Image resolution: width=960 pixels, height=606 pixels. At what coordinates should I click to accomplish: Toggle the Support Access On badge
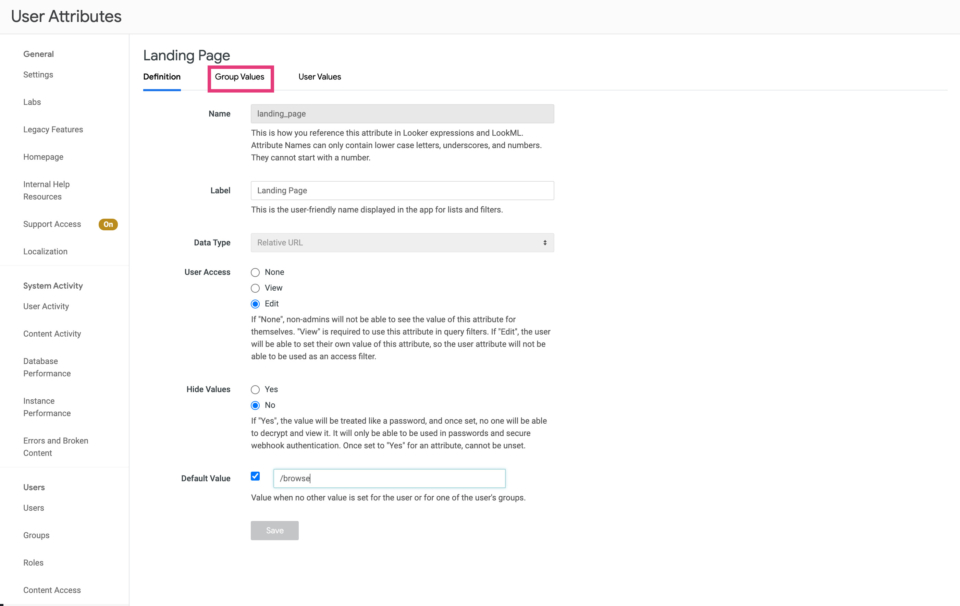(x=108, y=225)
